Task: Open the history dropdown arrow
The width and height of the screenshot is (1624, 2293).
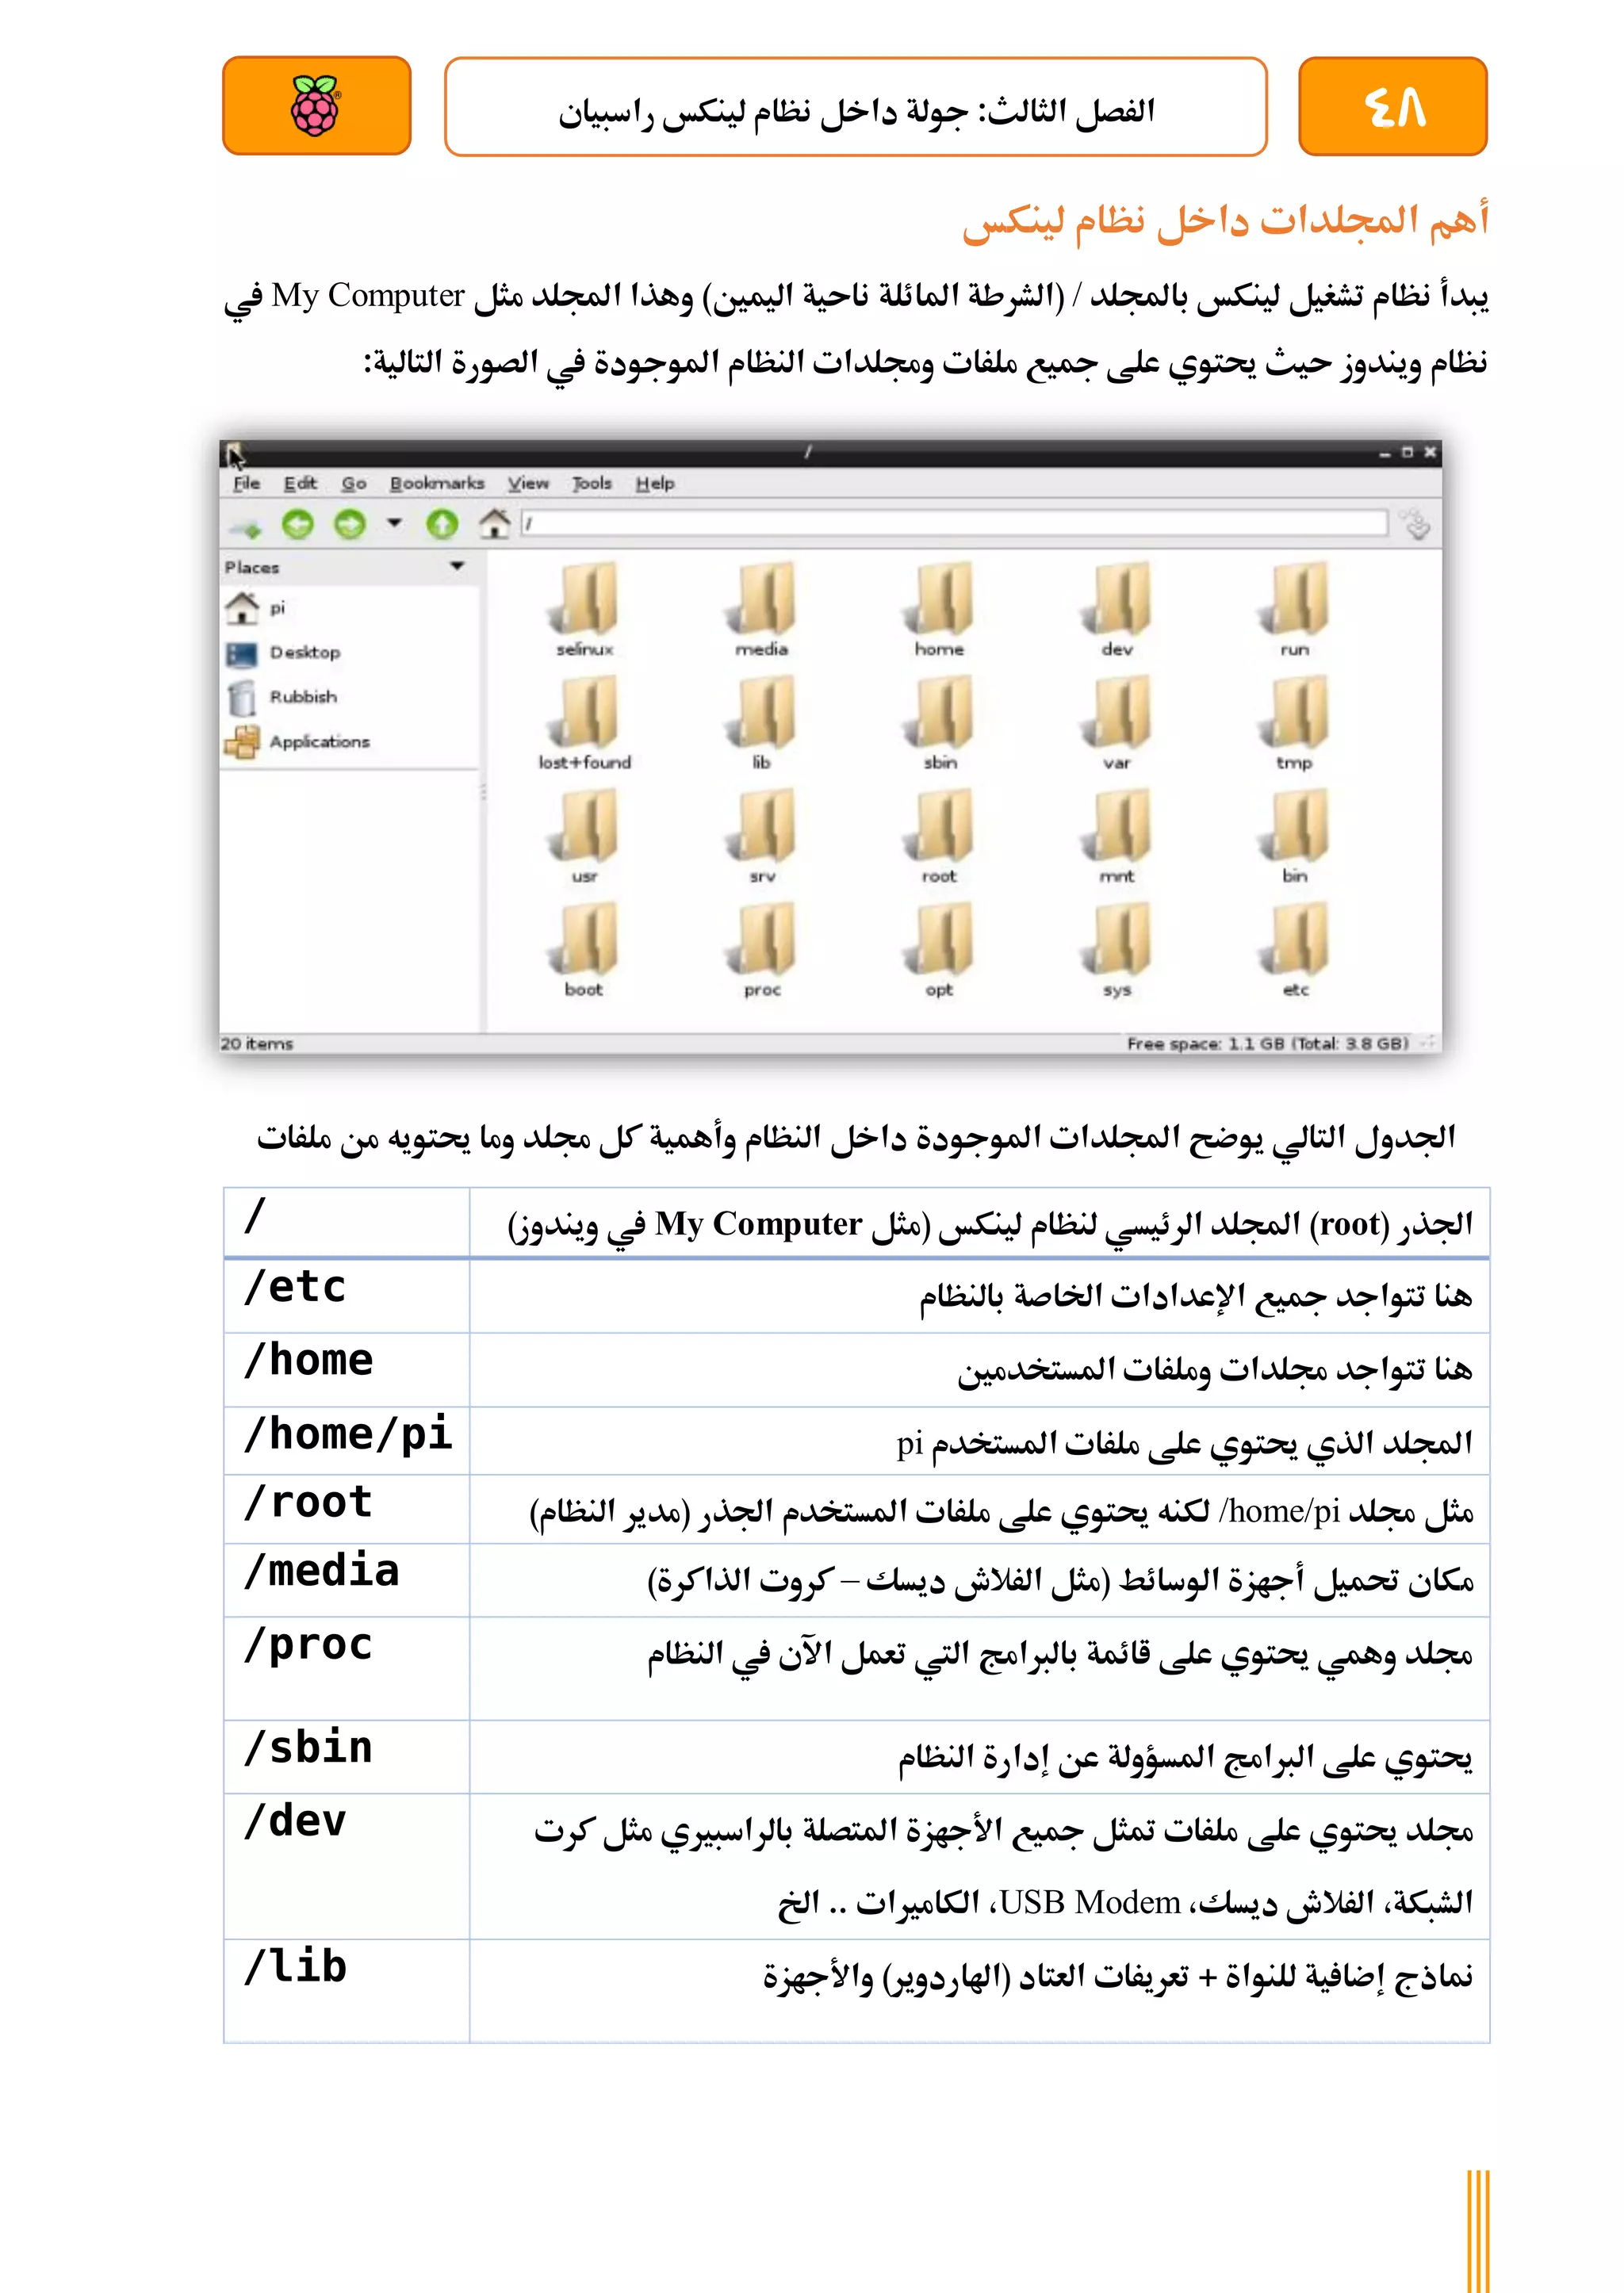Action: point(394,522)
